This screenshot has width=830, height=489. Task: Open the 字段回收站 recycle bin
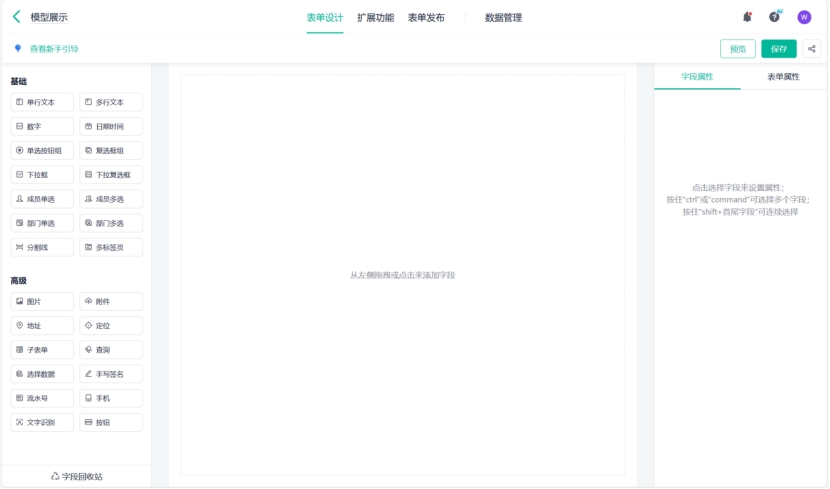77,476
